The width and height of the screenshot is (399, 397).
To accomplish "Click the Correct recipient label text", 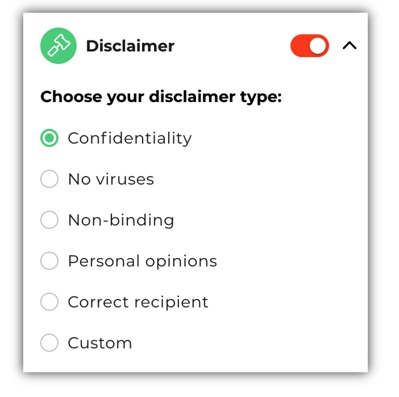I will click(138, 302).
